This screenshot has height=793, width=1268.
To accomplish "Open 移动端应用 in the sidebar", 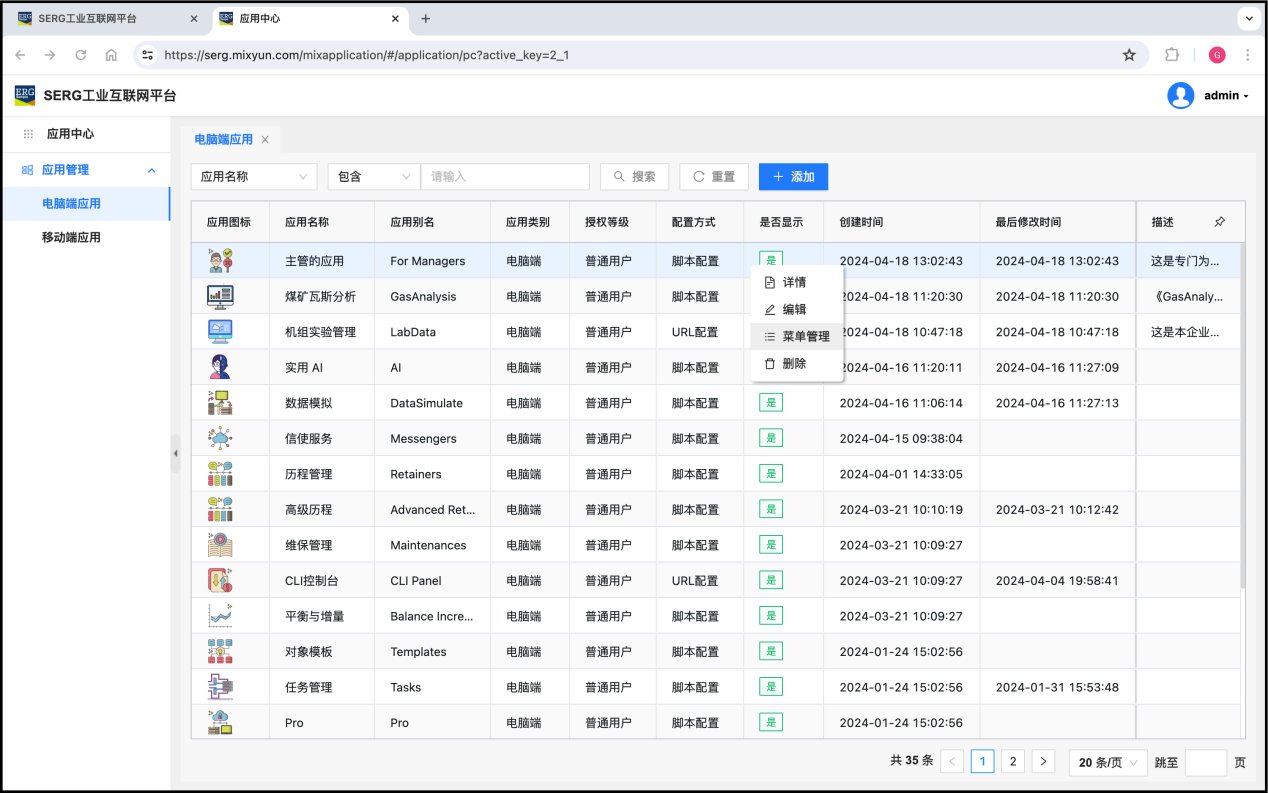I will (x=71, y=237).
